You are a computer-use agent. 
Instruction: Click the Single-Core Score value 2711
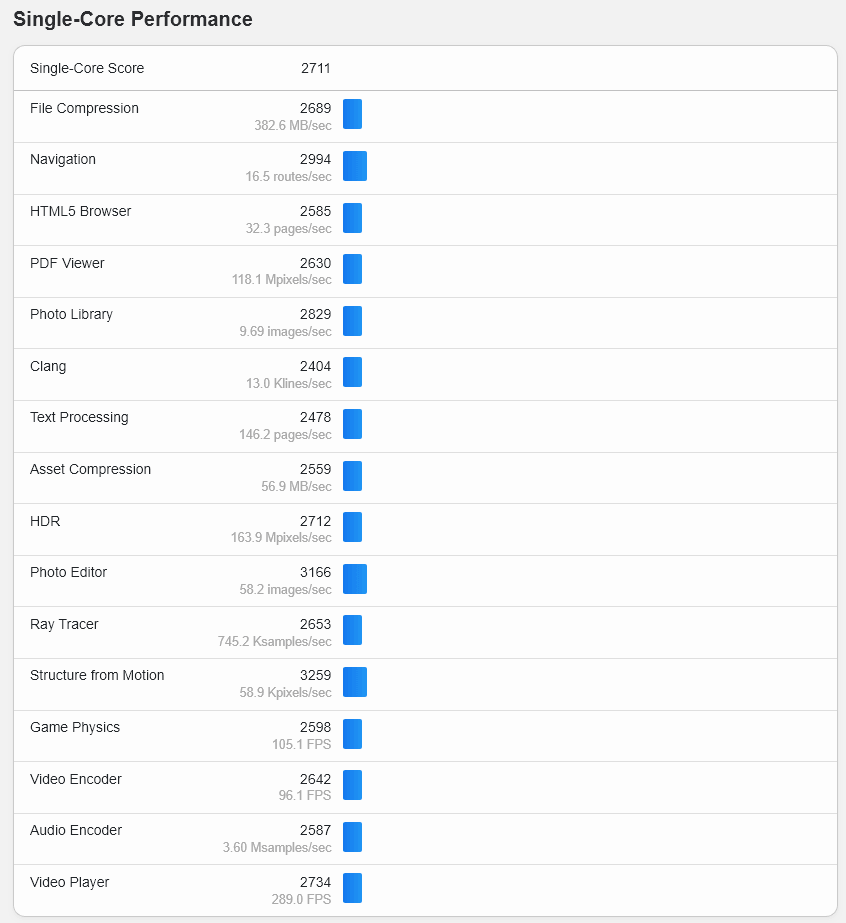tap(316, 68)
